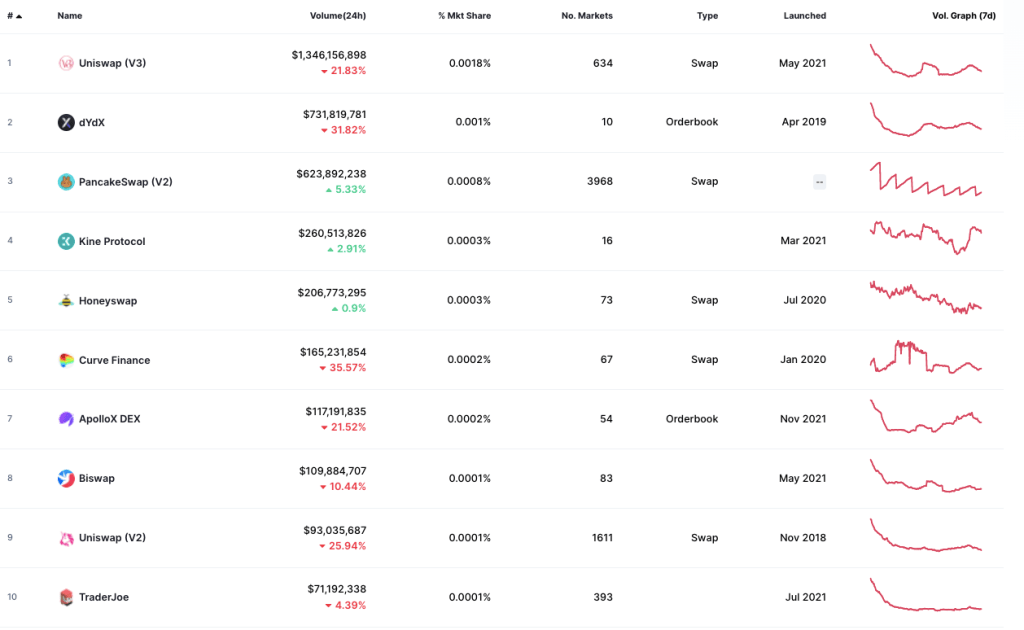The width and height of the screenshot is (1024, 630).
Task: Select the TraderJoe logo icon
Action: [x=66, y=597]
